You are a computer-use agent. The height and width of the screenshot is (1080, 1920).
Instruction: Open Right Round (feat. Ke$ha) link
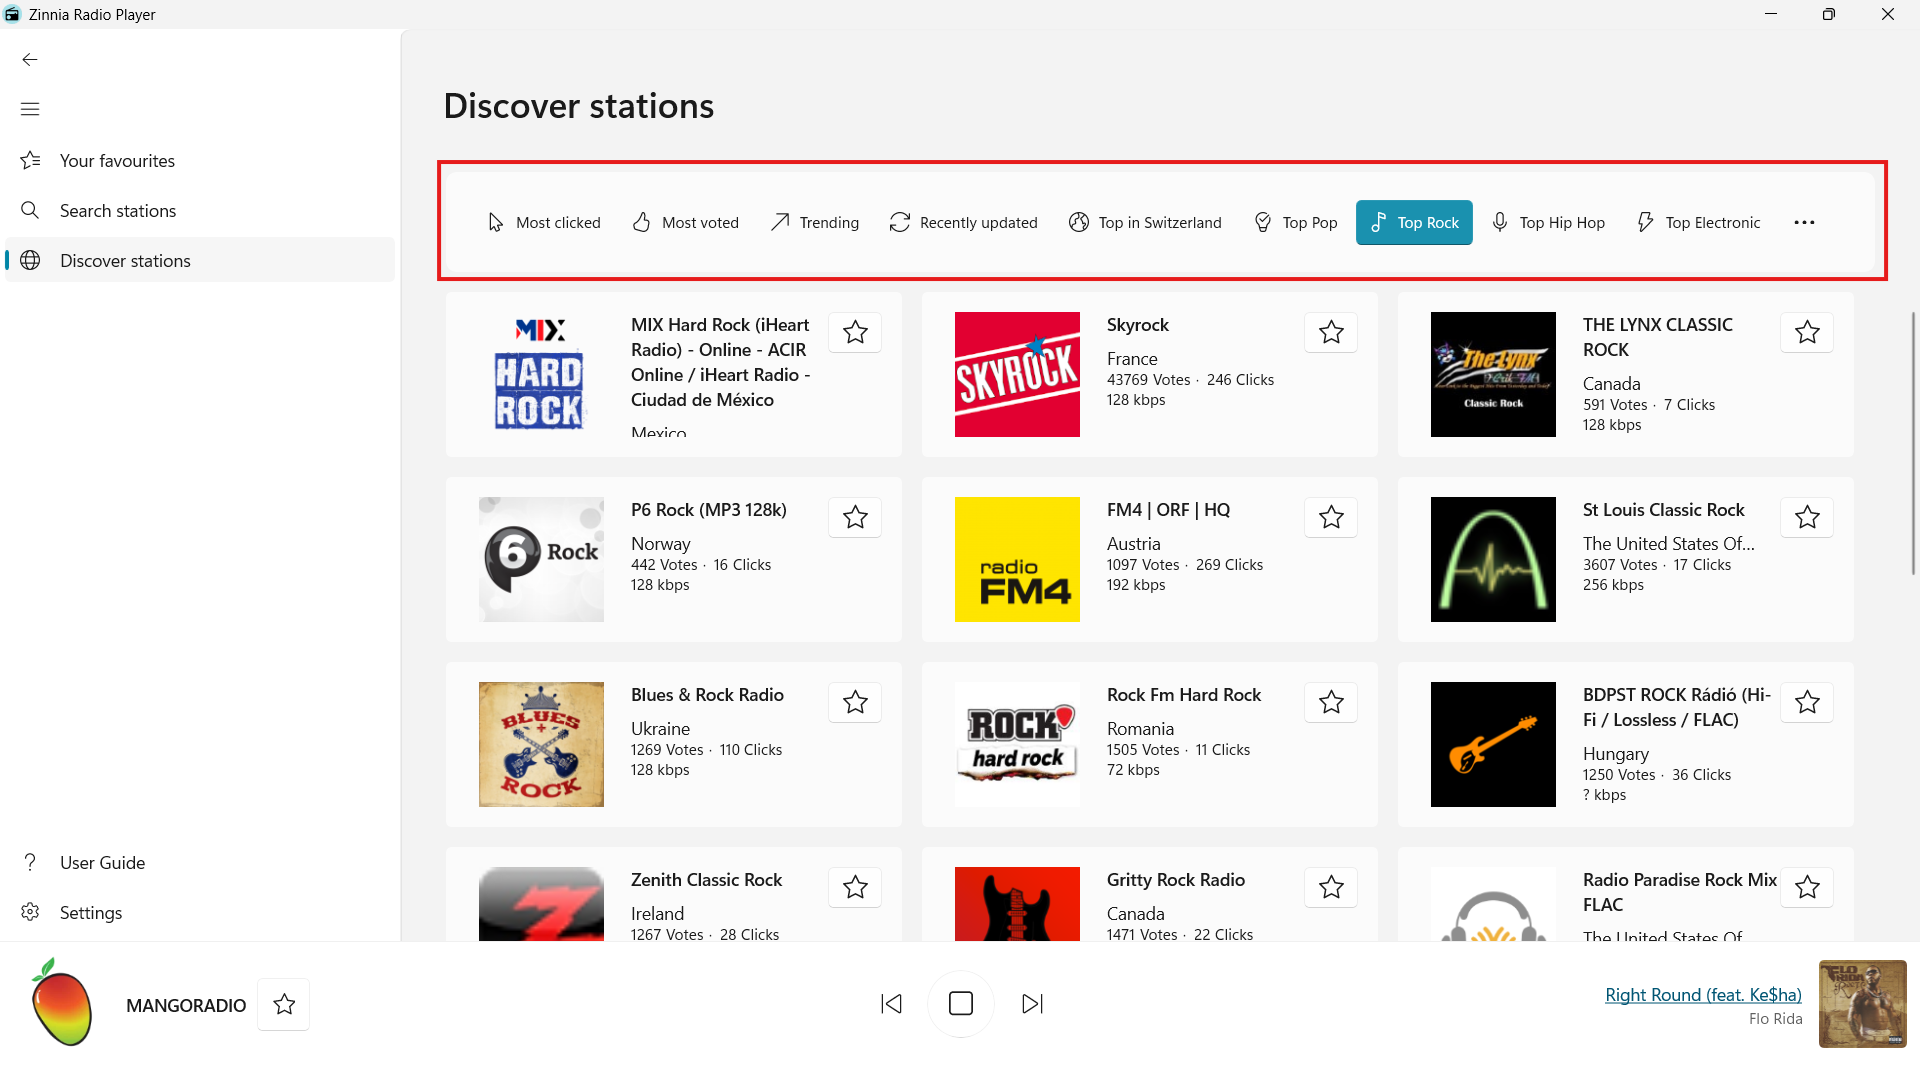click(1703, 994)
